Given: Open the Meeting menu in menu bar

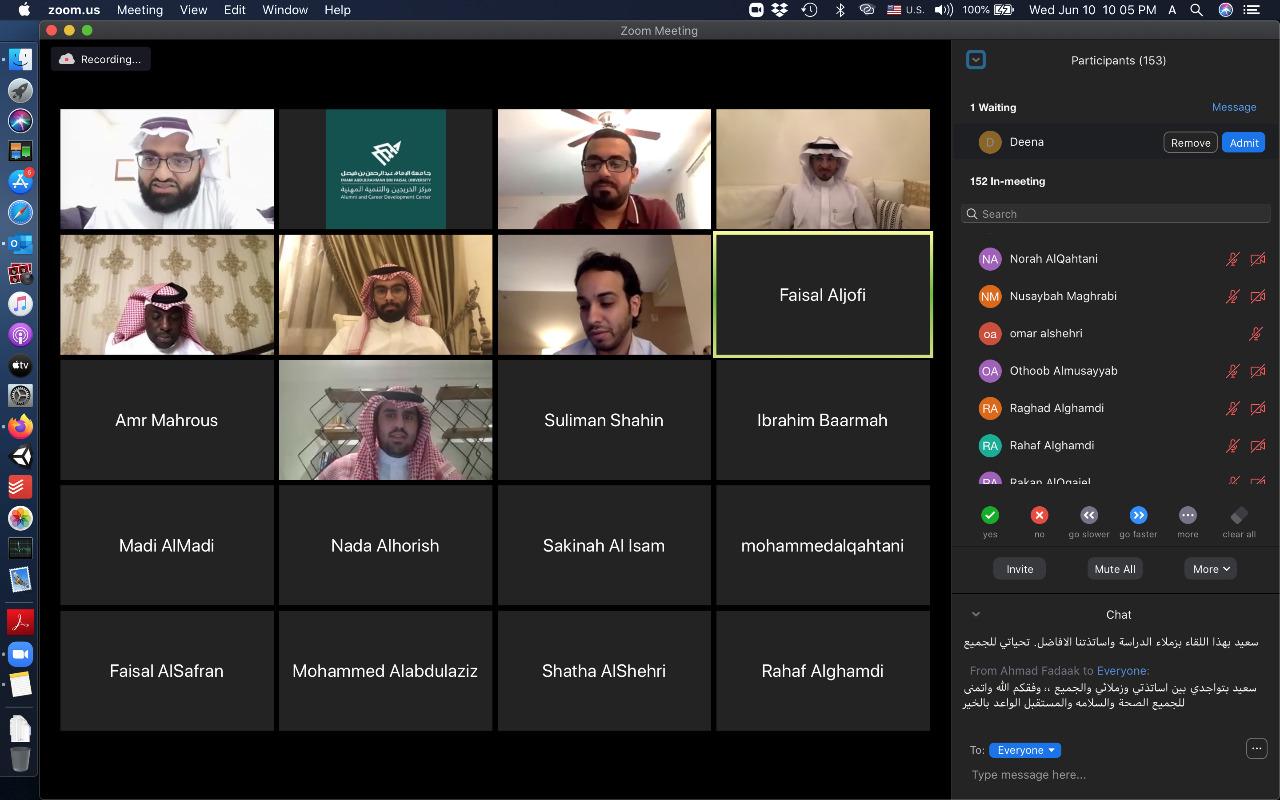Looking at the screenshot, I should [139, 10].
